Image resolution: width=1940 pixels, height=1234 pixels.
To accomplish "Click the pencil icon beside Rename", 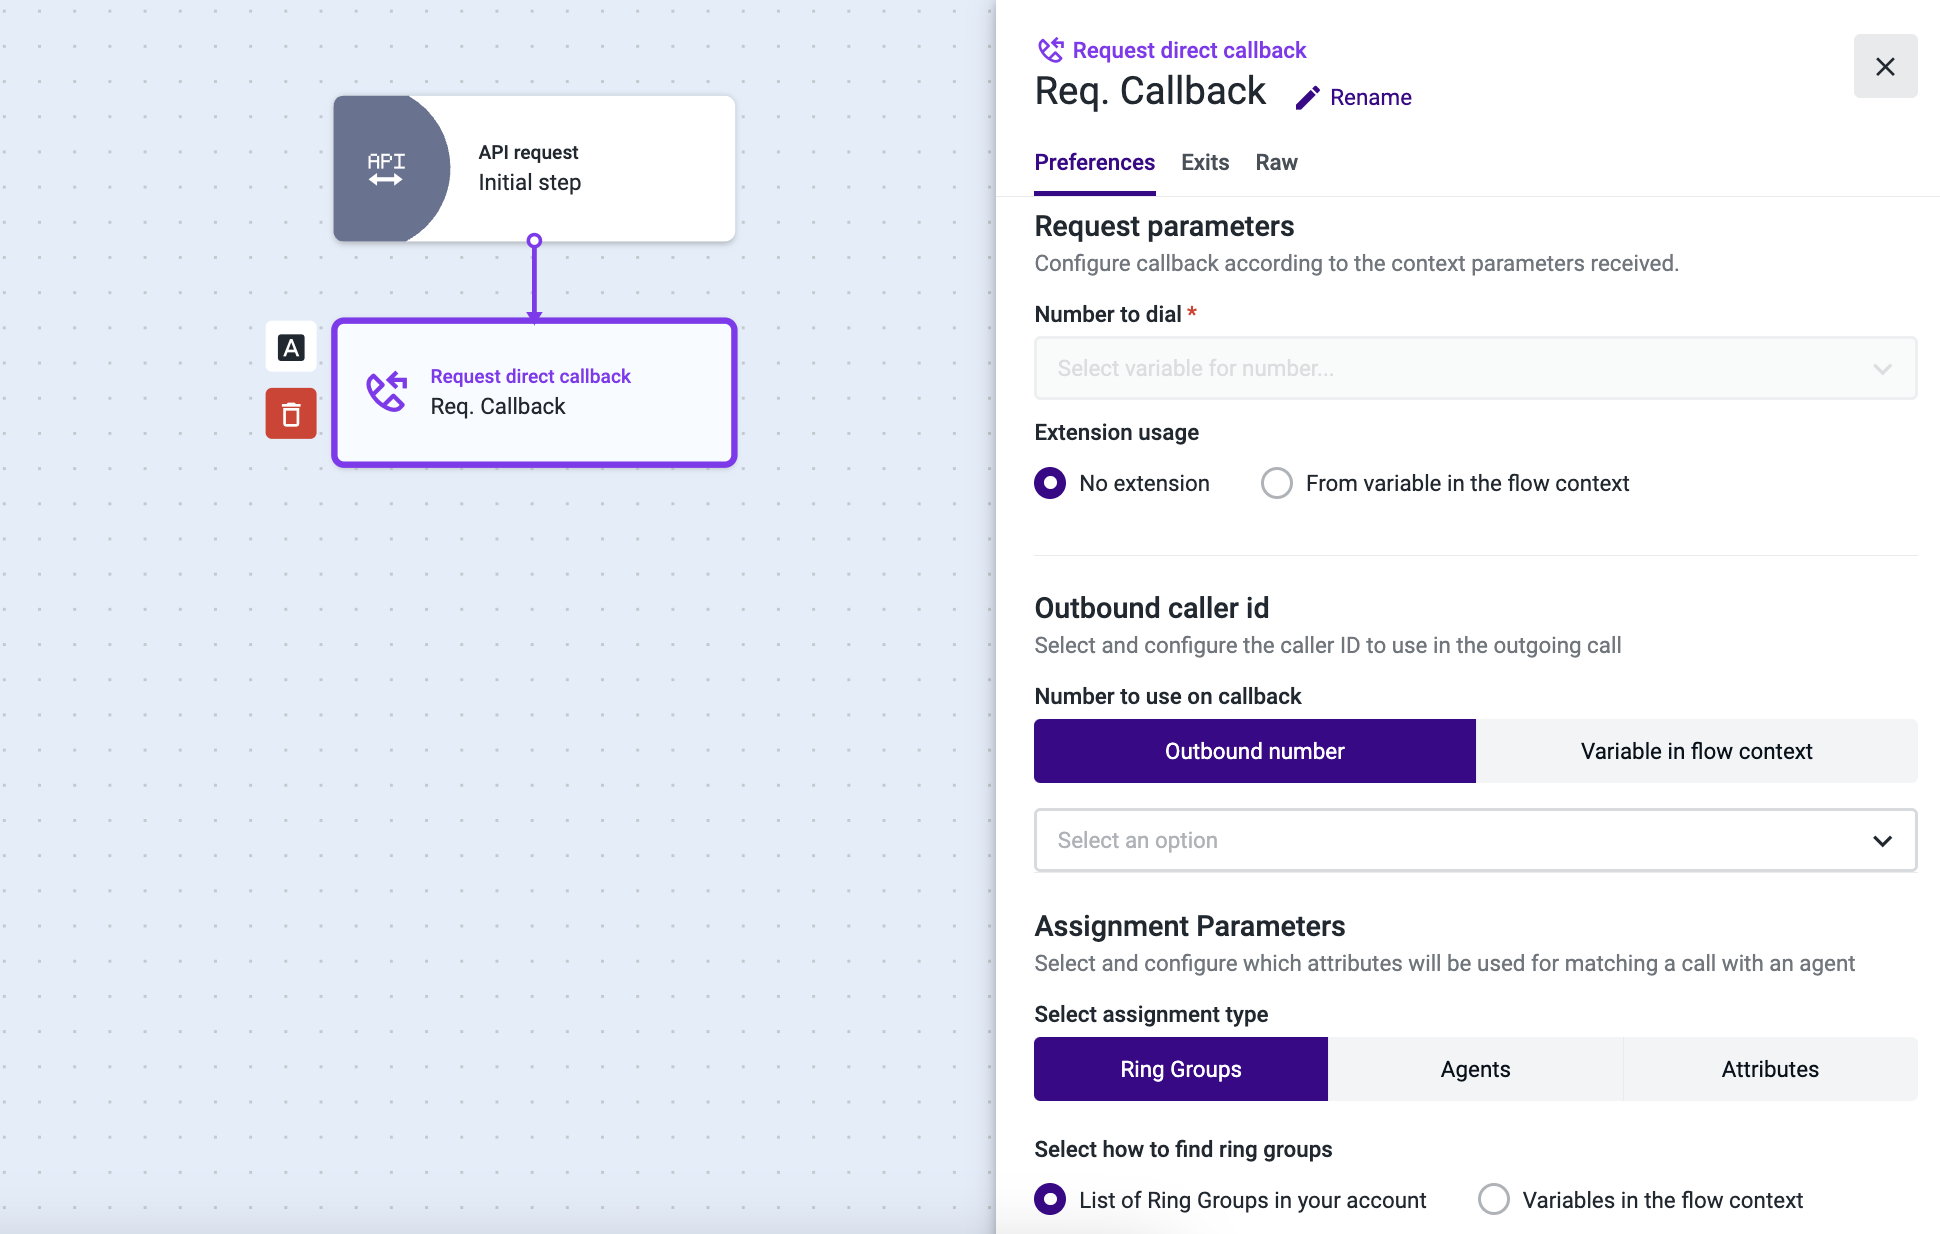I will [x=1307, y=98].
